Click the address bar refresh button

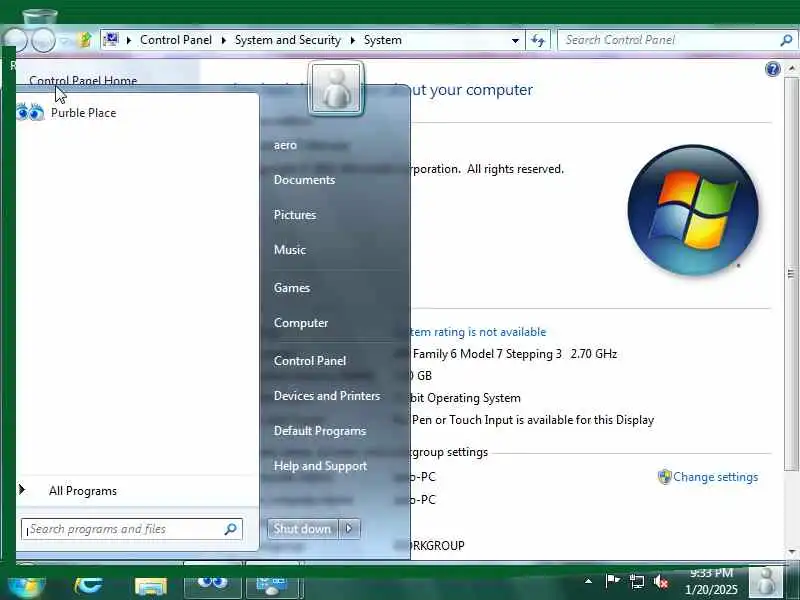point(538,40)
